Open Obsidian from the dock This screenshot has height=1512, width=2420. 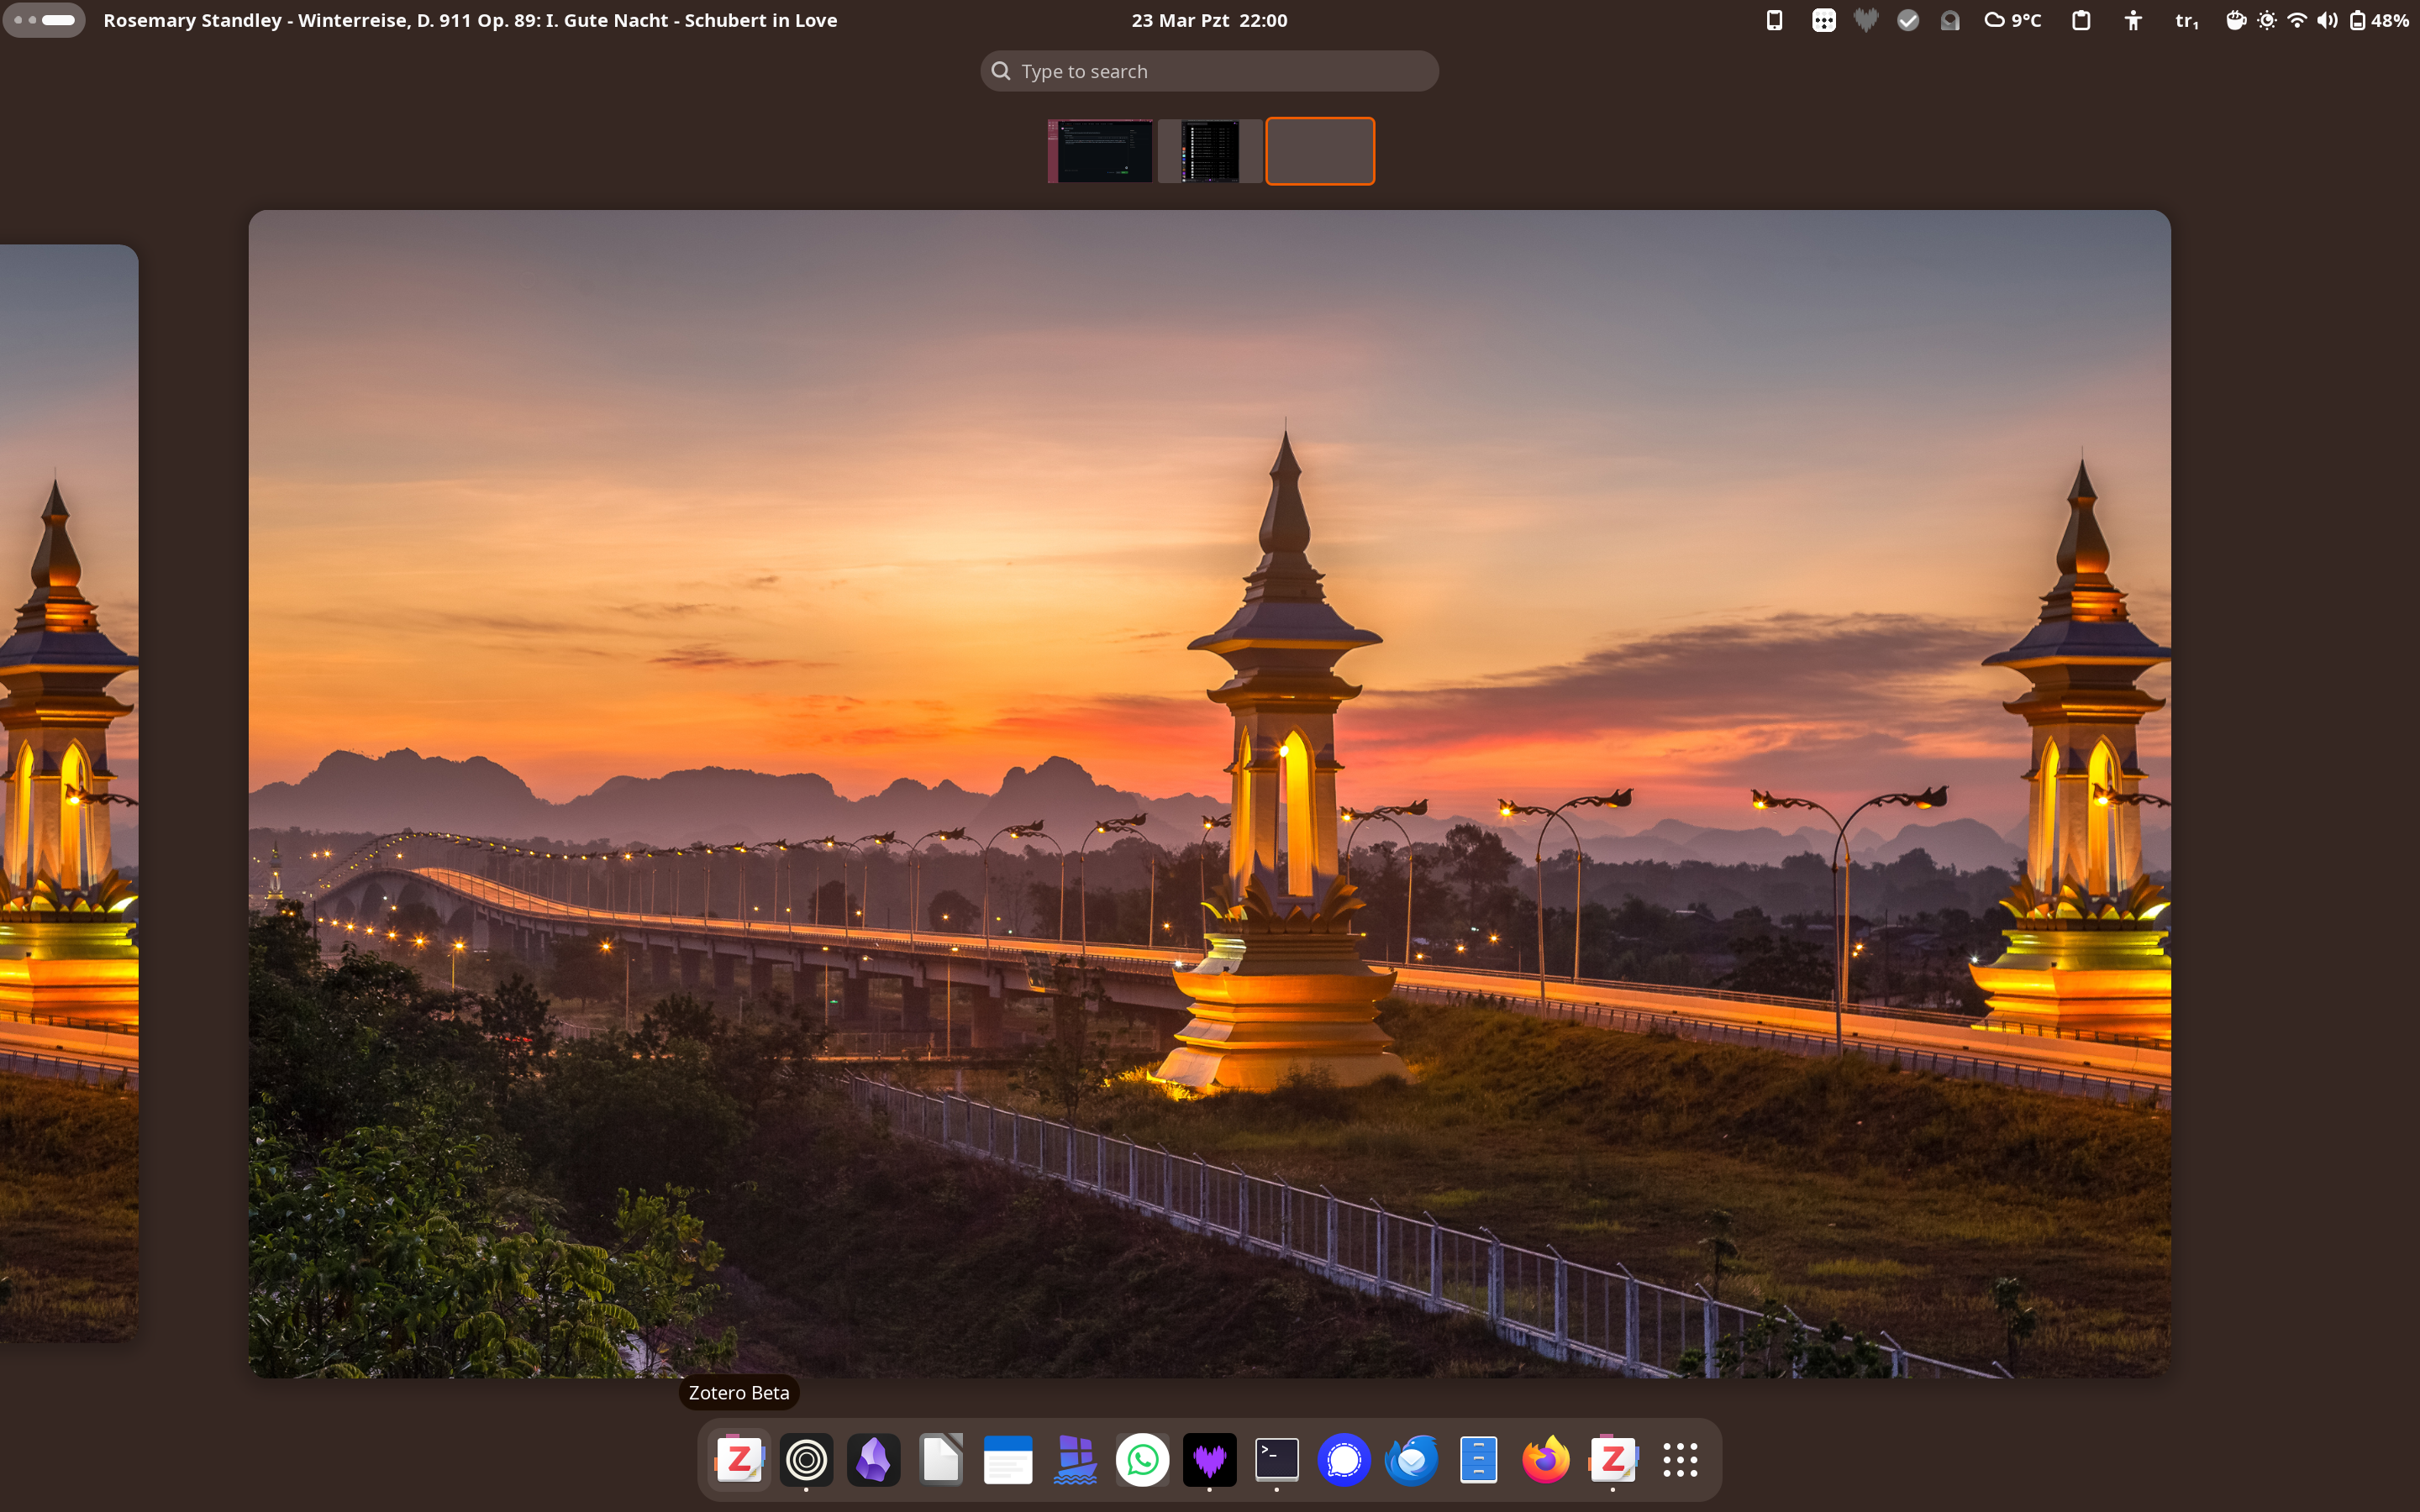873,1460
